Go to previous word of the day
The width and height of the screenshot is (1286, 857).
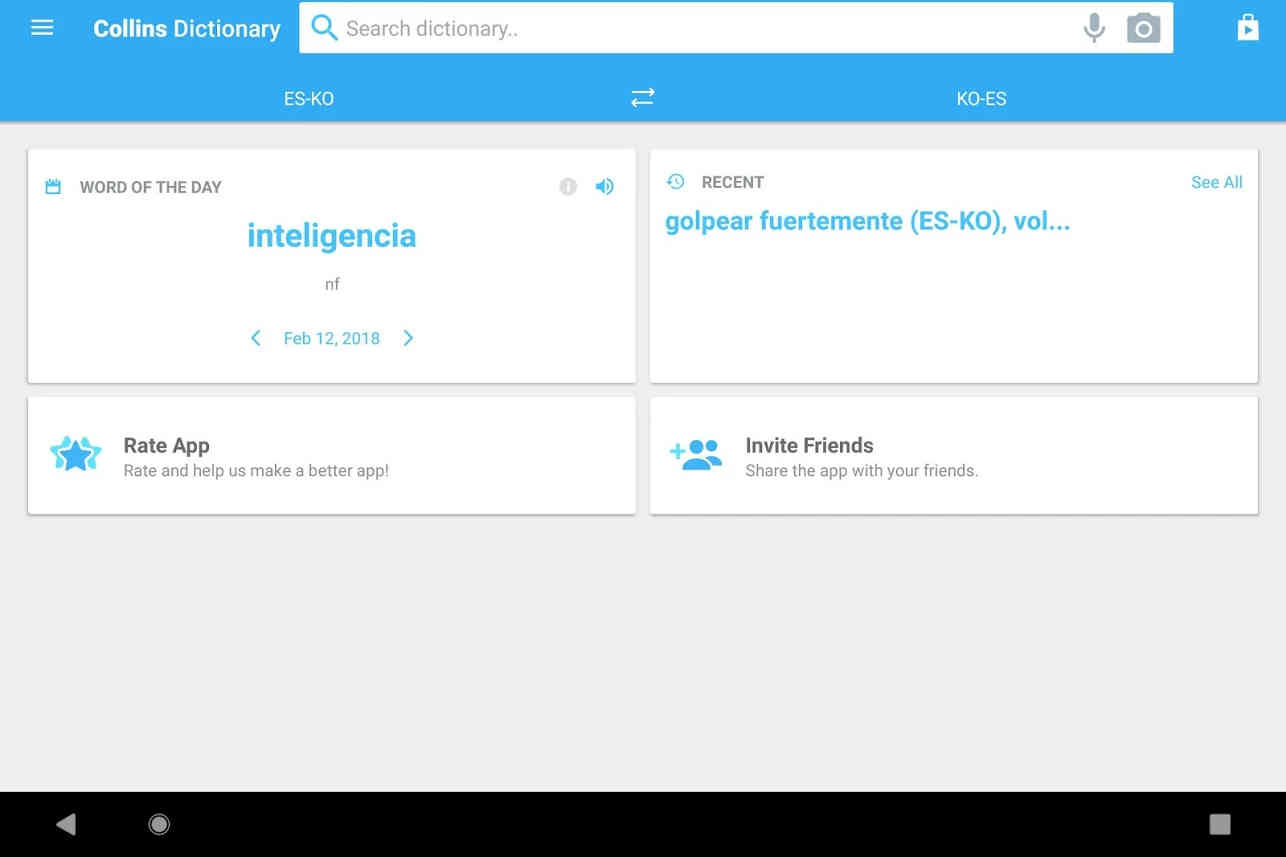click(256, 338)
